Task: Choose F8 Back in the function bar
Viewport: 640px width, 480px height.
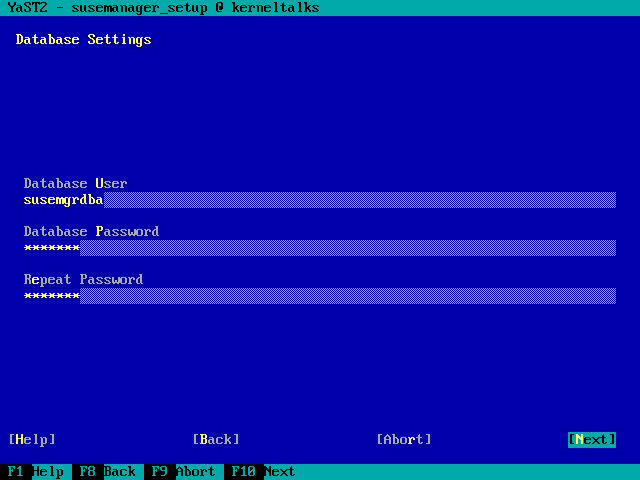Action: coord(107,472)
